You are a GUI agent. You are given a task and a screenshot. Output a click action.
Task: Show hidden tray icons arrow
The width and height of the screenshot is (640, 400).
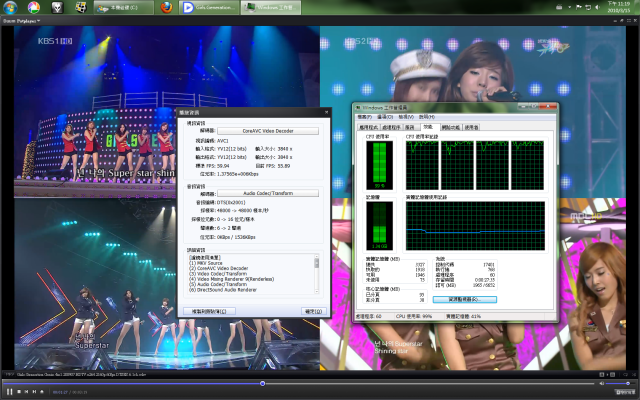569,7
